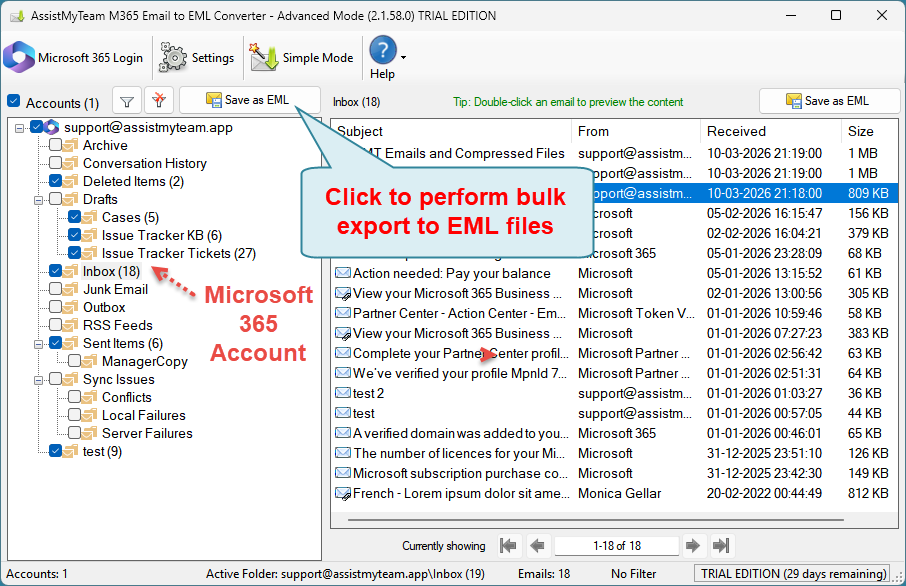Uncheck the Inbox (18) folder checkbox
Viewport: 906px width, 586px height.
pyautogui.click(x=56, y=271)
